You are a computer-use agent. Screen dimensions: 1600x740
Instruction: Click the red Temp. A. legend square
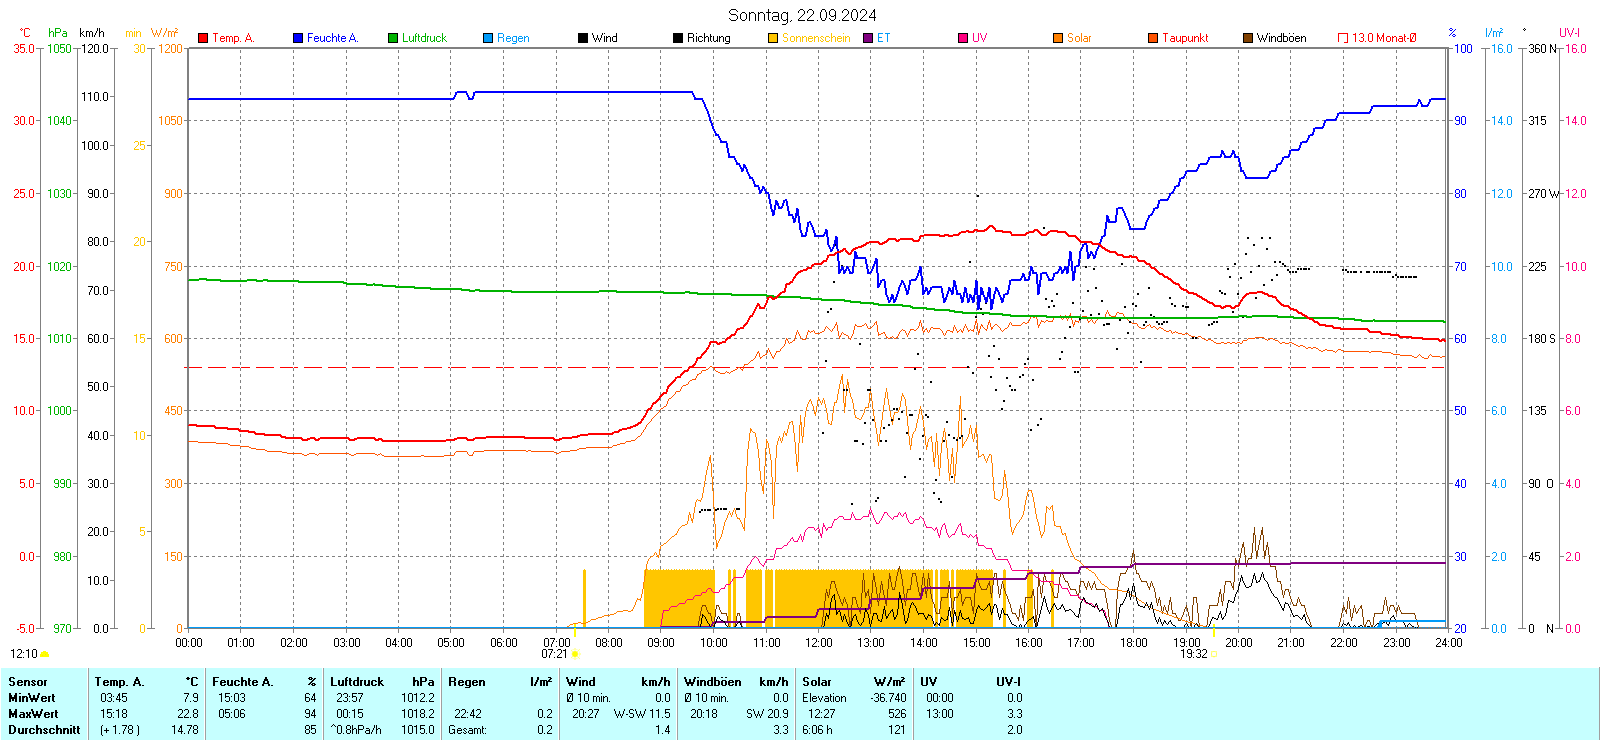[203, 38]
